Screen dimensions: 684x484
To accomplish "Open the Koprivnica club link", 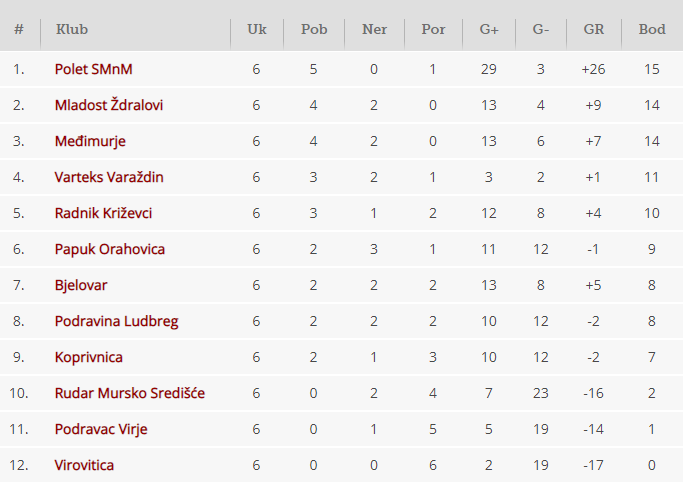I will 89,357.
